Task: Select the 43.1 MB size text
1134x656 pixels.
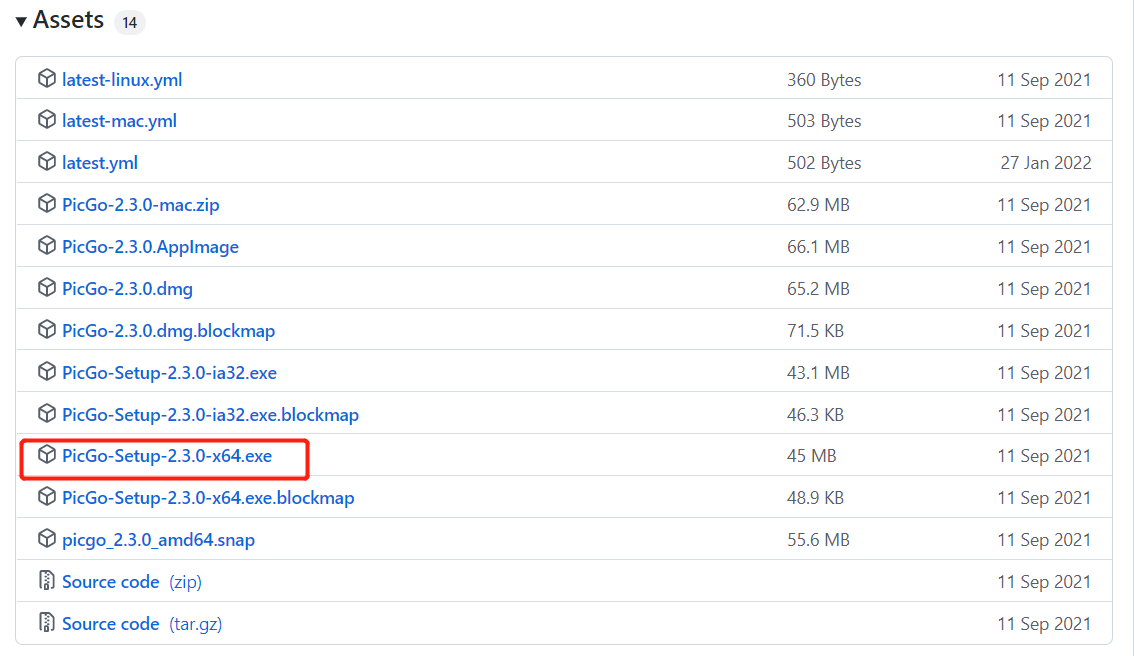Action: (x=818, y=372)
